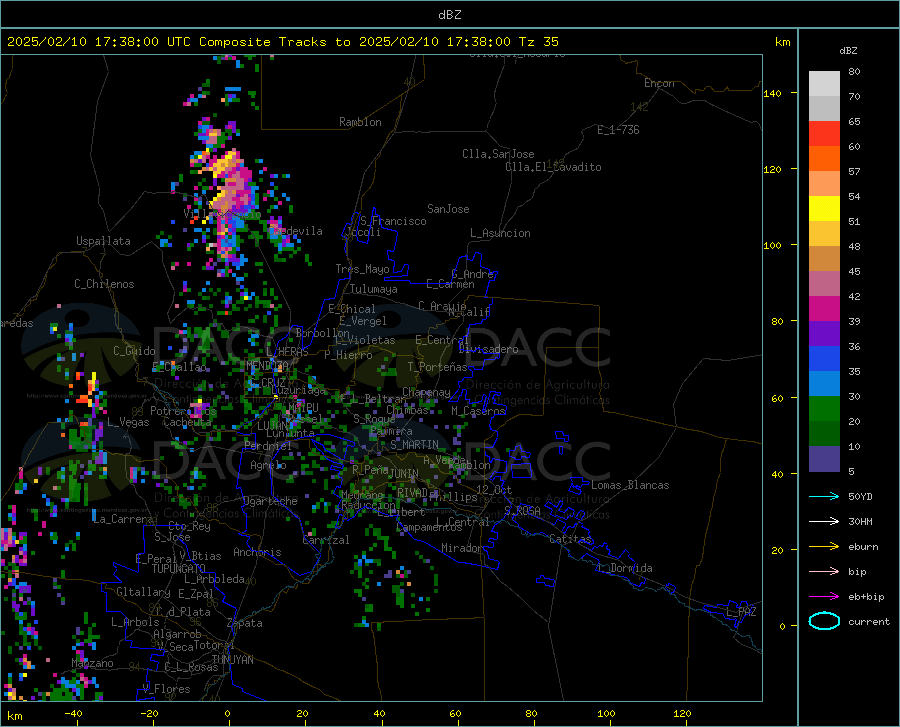Click the yellow timestamp title line
The height and width of the screenshot is (727, 900).
282,42
